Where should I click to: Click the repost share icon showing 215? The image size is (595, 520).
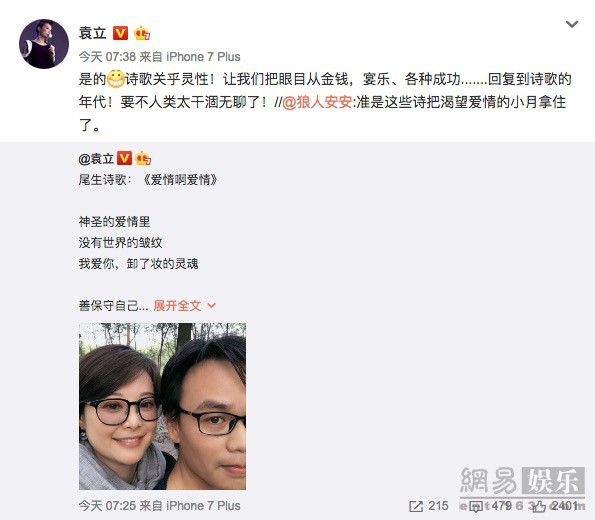[416, 506]
